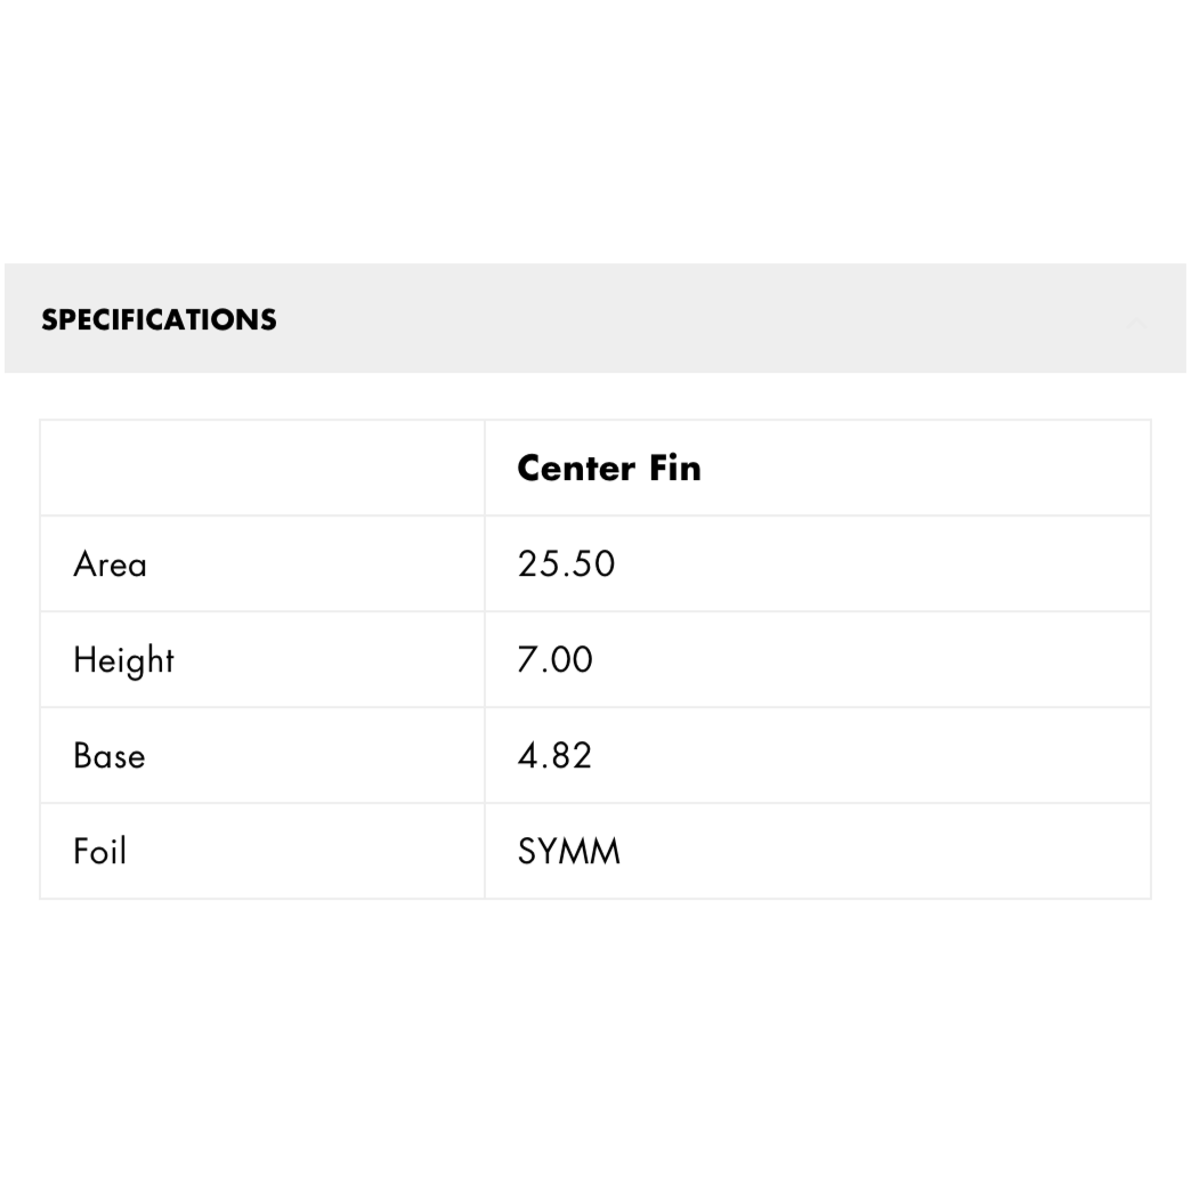Select the Center Fin column header
This screenshot has width=1200, height=1200.
(x=609, y=468)
